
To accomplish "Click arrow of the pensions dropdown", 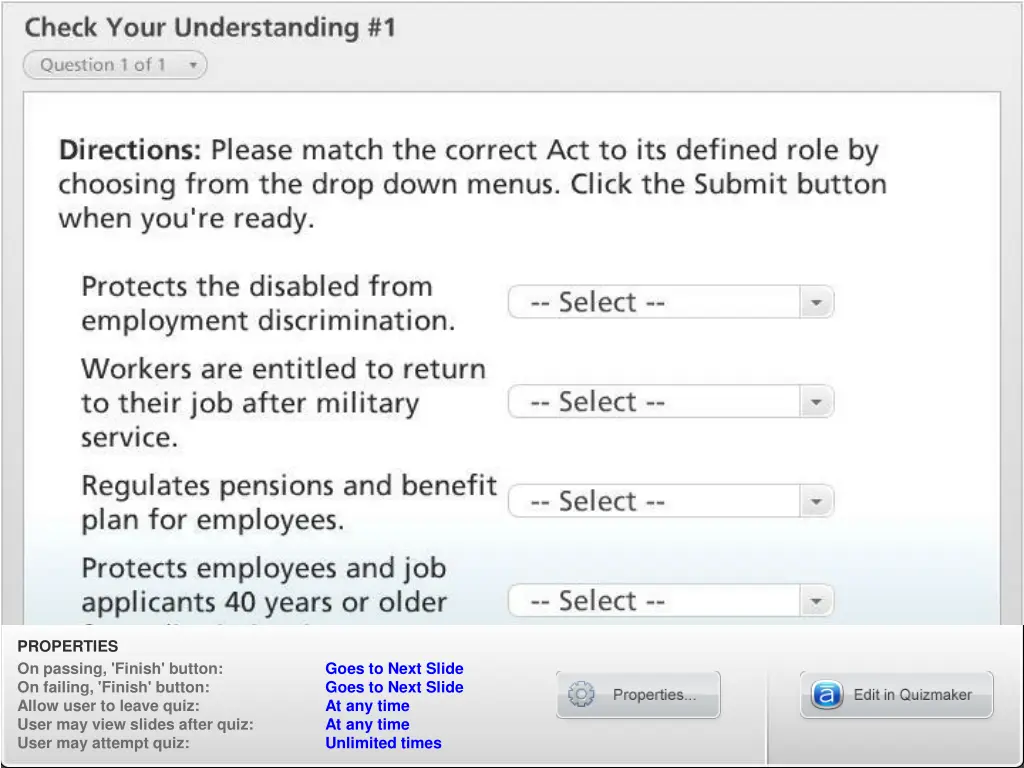I will (816, 502).
